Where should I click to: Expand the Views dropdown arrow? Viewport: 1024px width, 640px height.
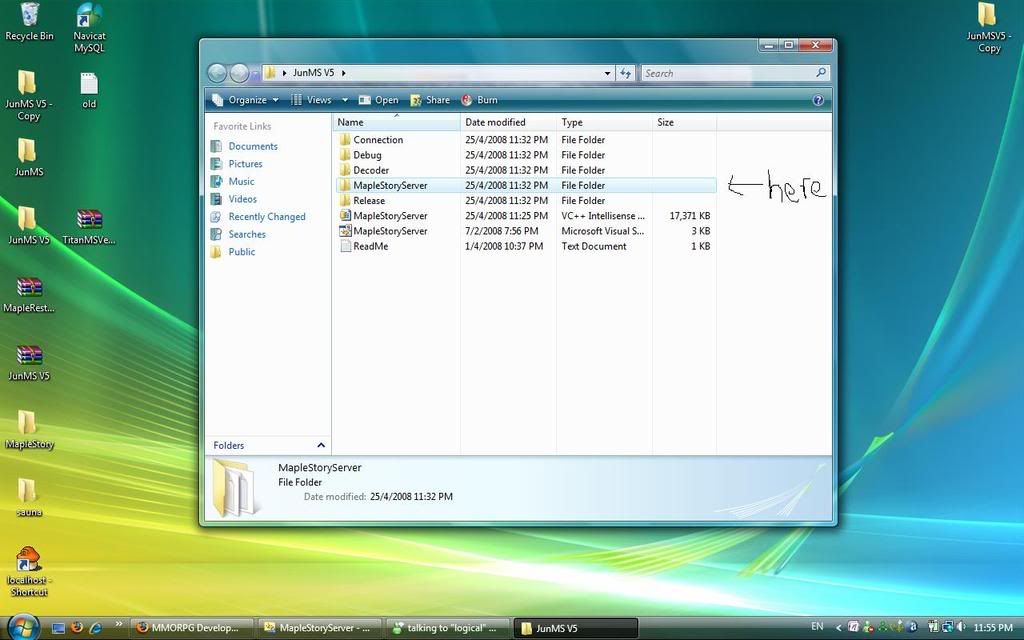[x=345, y=100]
